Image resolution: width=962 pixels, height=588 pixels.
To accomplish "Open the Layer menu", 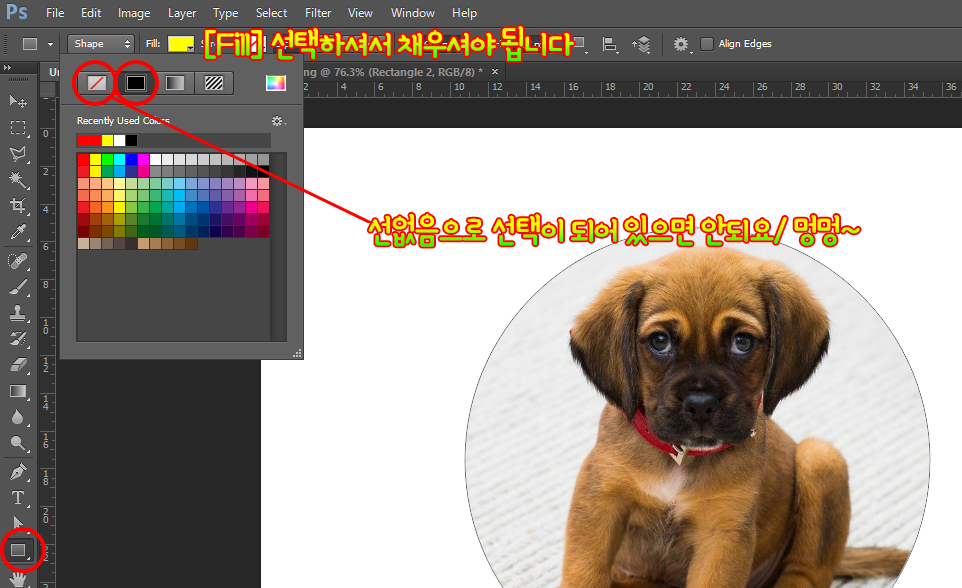I will click(x=182, y=13).
